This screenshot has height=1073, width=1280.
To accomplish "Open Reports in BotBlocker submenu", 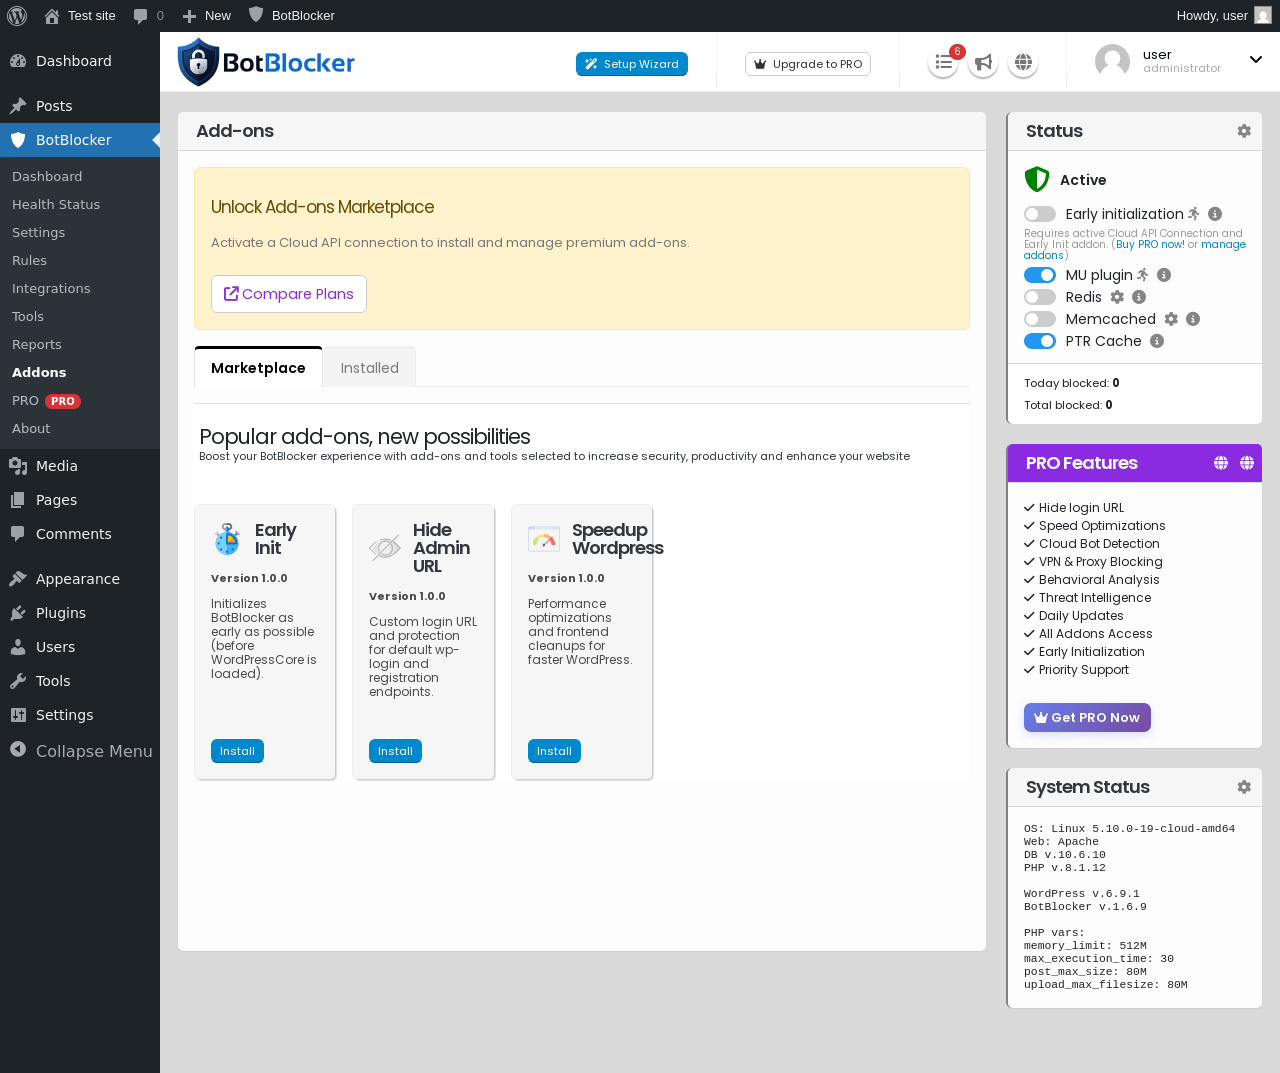I will (37, 344).
